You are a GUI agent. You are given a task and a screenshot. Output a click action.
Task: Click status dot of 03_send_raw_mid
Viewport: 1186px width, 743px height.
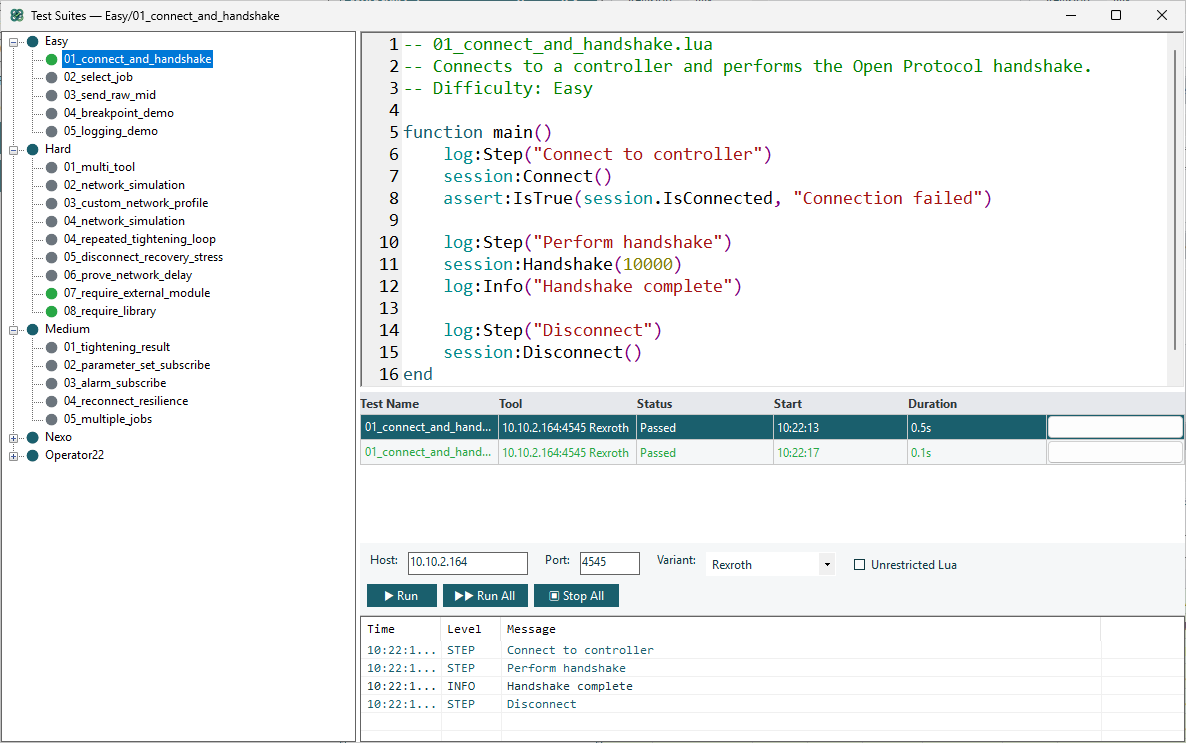pos(51,95)
